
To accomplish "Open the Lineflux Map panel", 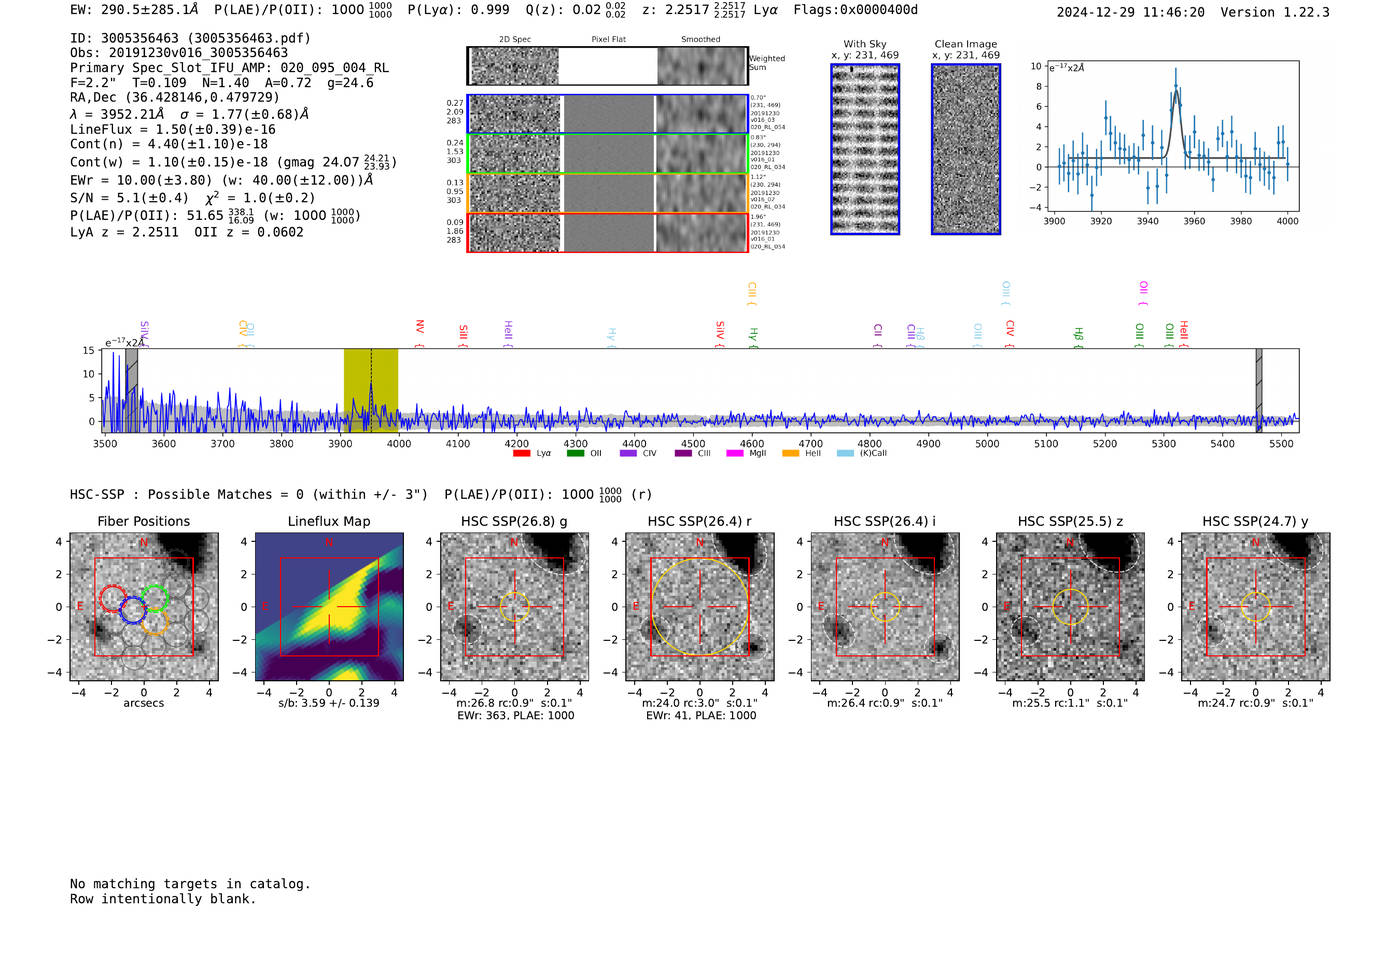I will click(x=329, y=607).
